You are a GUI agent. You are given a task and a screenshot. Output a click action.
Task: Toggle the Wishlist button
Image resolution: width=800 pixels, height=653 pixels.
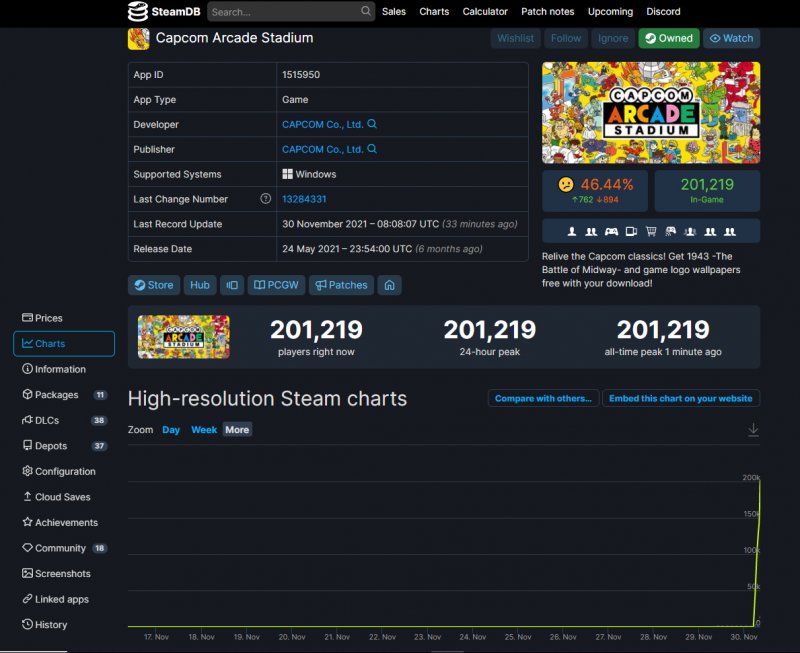click(x=516, y=38)
